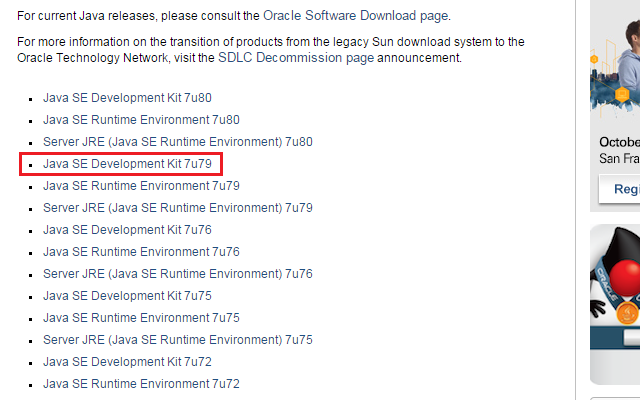
Task: Open Java SE Runtime Environment 7u75
Action: coord(141,318)
